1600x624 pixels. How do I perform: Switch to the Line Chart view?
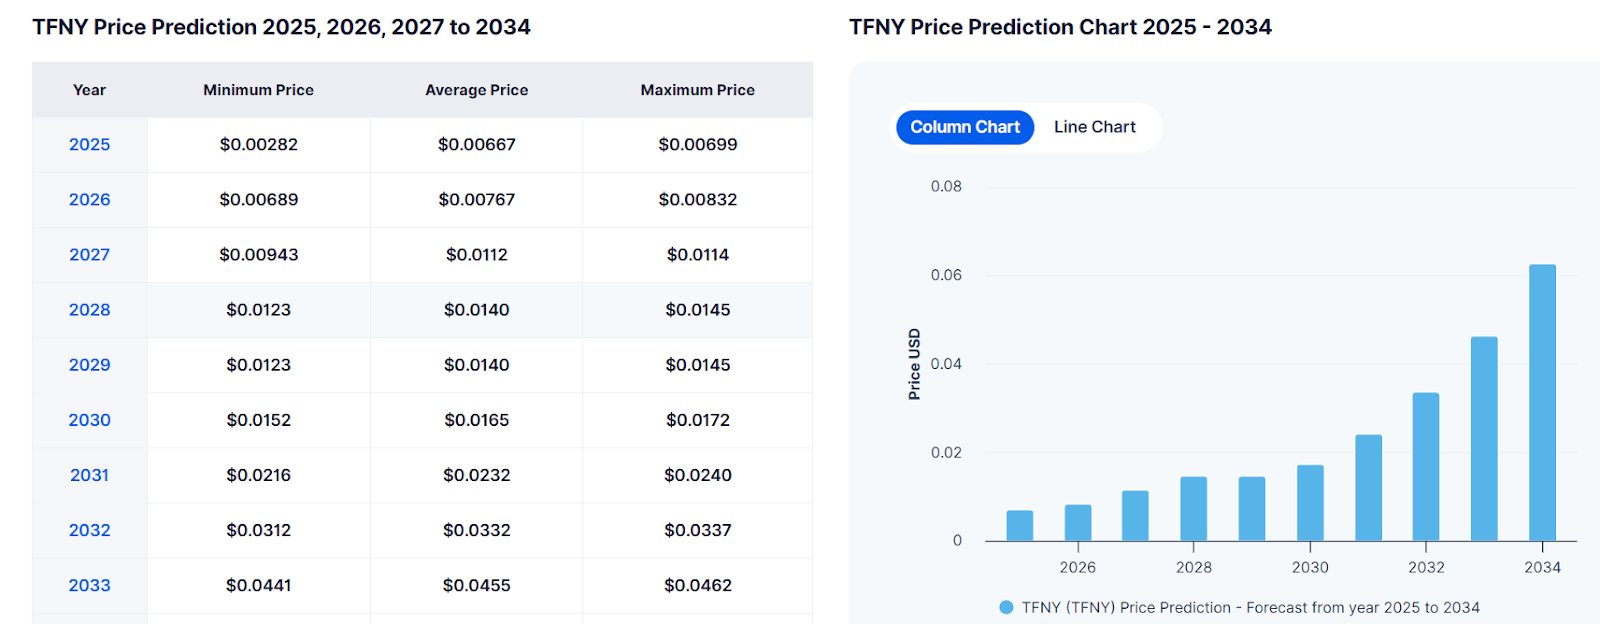(1094, 127)
